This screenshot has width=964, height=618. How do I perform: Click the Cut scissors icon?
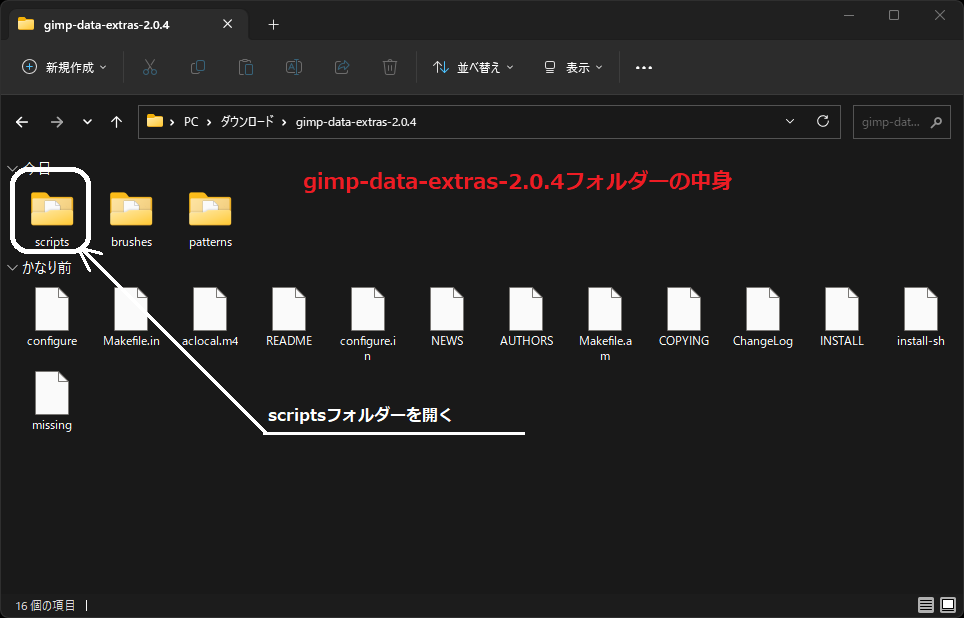click(x=149, y=67)
